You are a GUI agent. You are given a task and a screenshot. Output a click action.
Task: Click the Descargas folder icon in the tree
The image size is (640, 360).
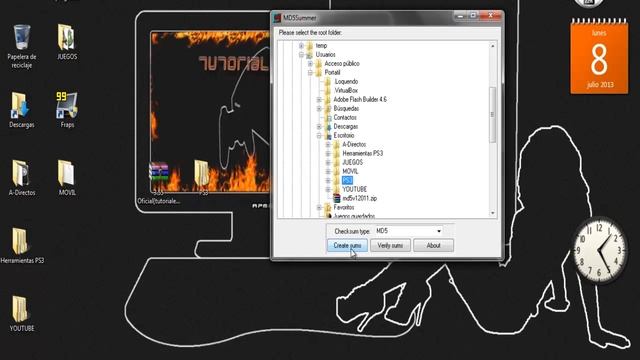pyautogui.click(x=328, y=127)
